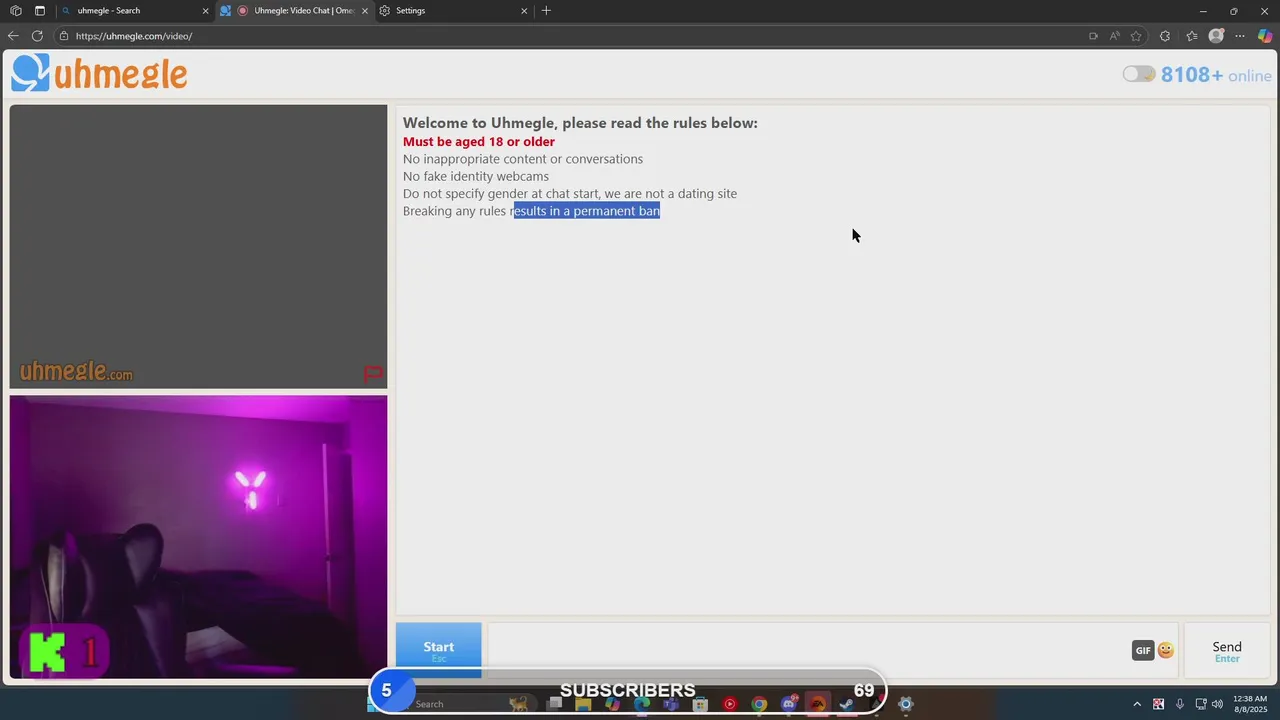This screenshot has width=1280, height=720.
Task: Toggle the dark mode moon switch
Action: click(1138, 74)
